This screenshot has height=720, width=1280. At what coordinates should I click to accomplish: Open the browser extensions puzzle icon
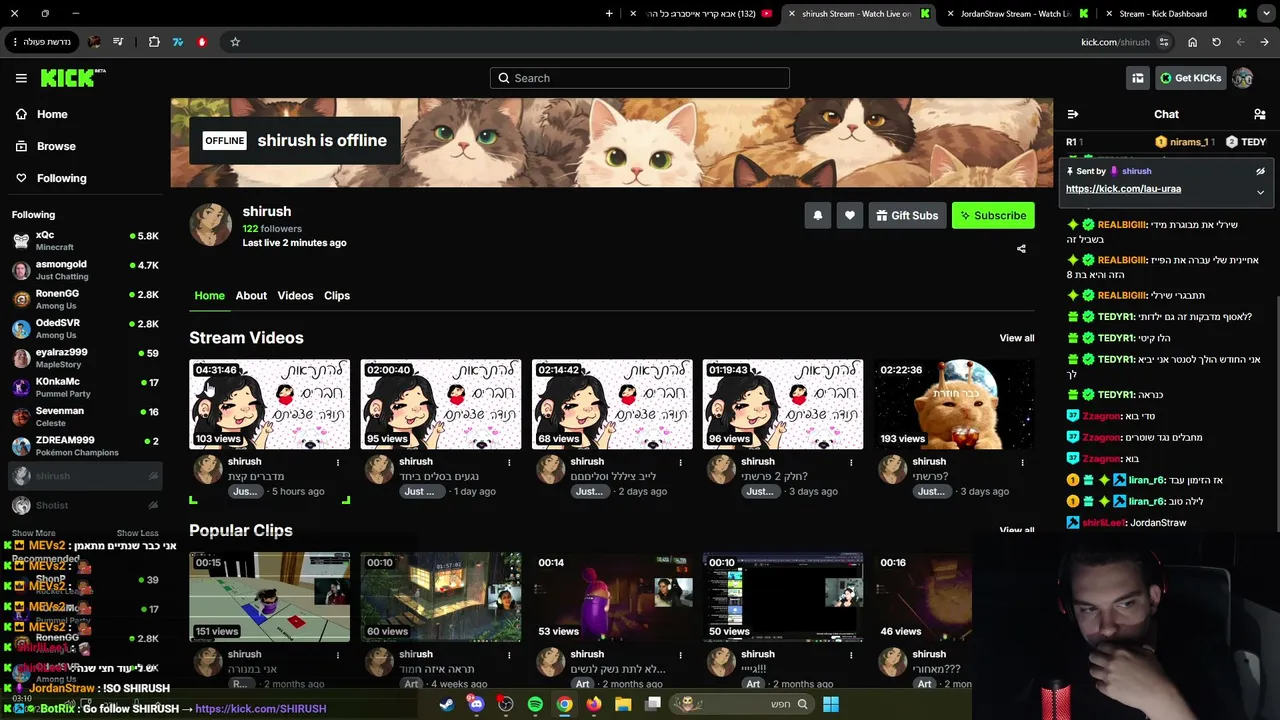click(154, 42)
